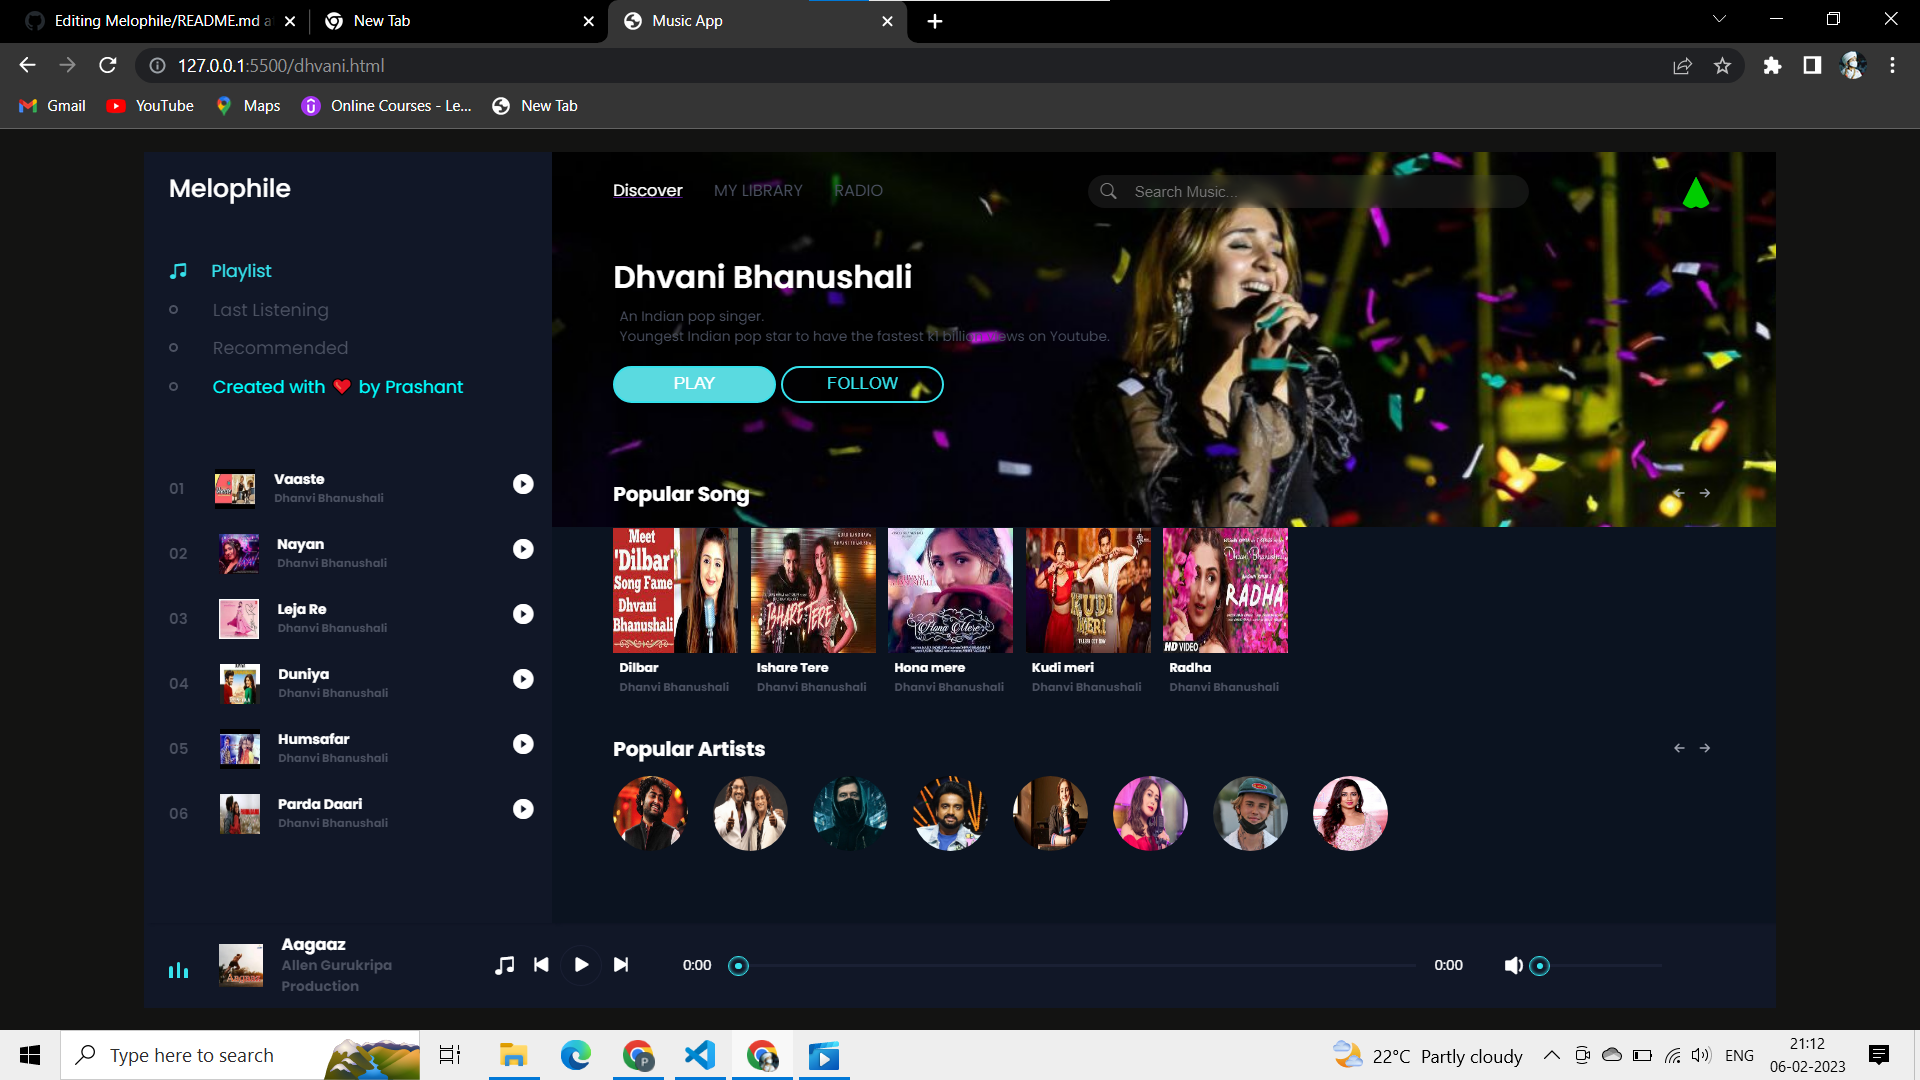Mute audio using the speaker icon
1920x1080 pixels.
point(1512,965)
